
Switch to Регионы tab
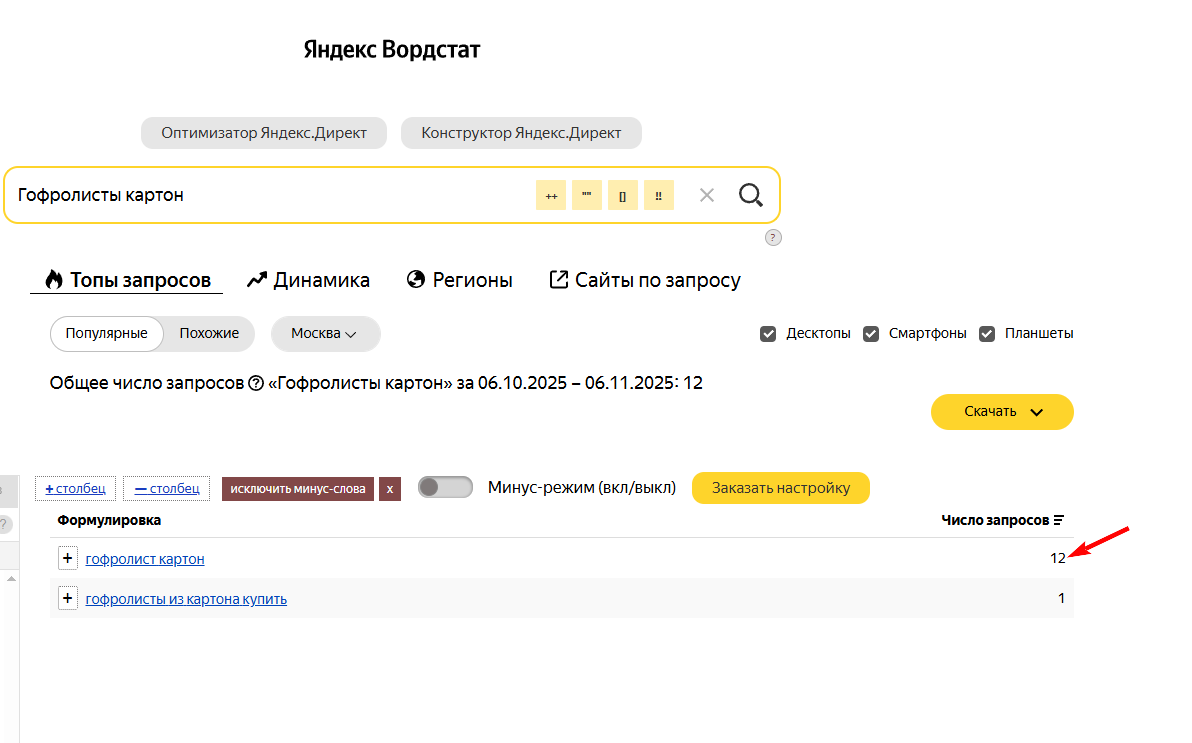459,280
